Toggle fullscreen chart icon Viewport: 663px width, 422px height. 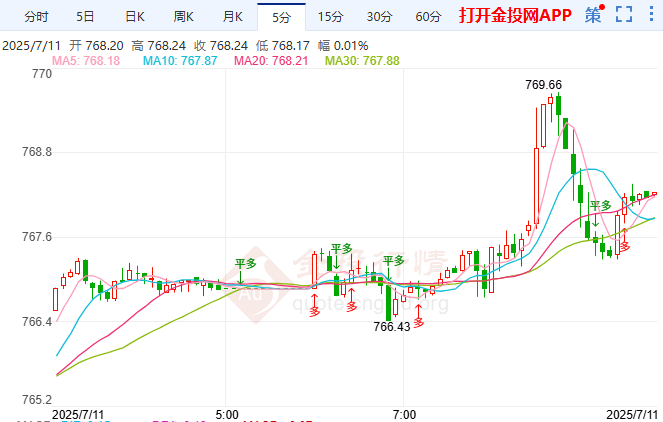point(624,14)
